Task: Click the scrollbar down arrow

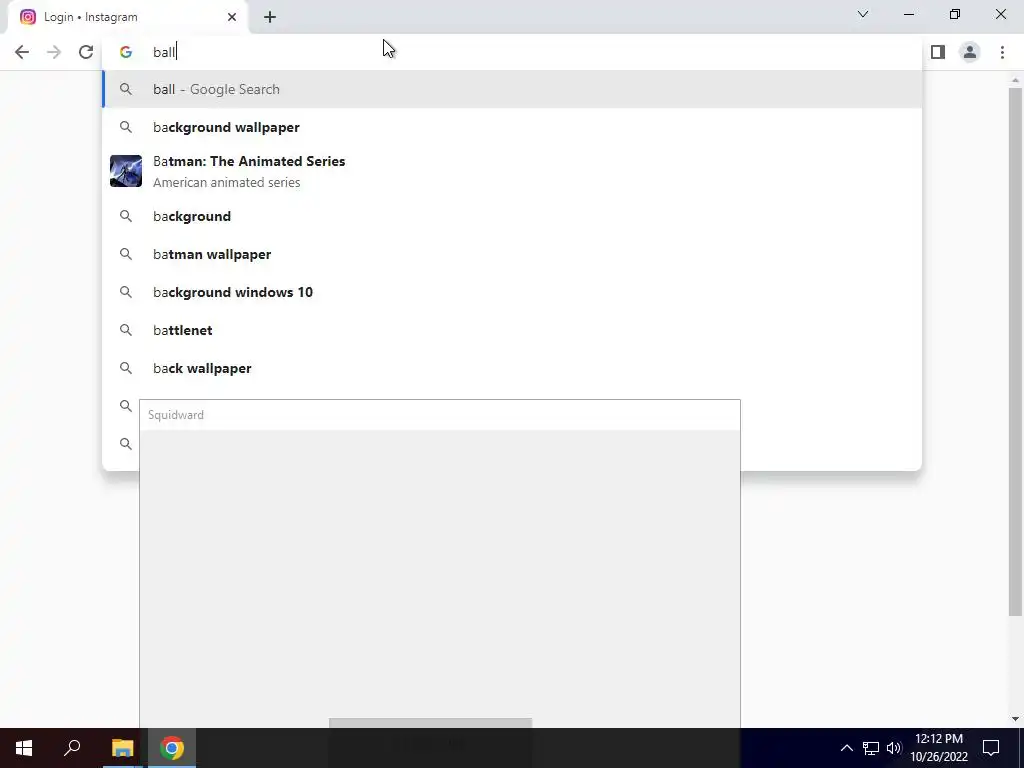Action: [1015, 719]
